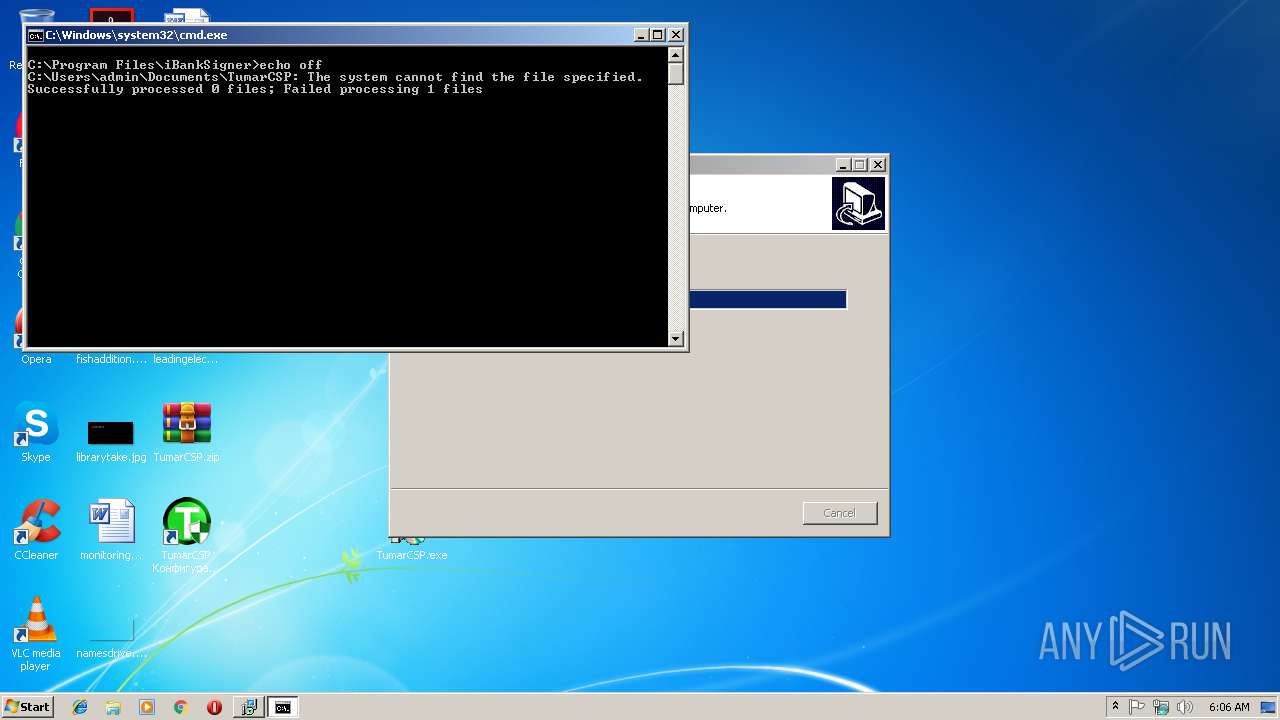The height and width of the screenshot is (720, 1280).
Task: Launch Internet Explorer from the taskbar
Action: [x=80, y=707]
